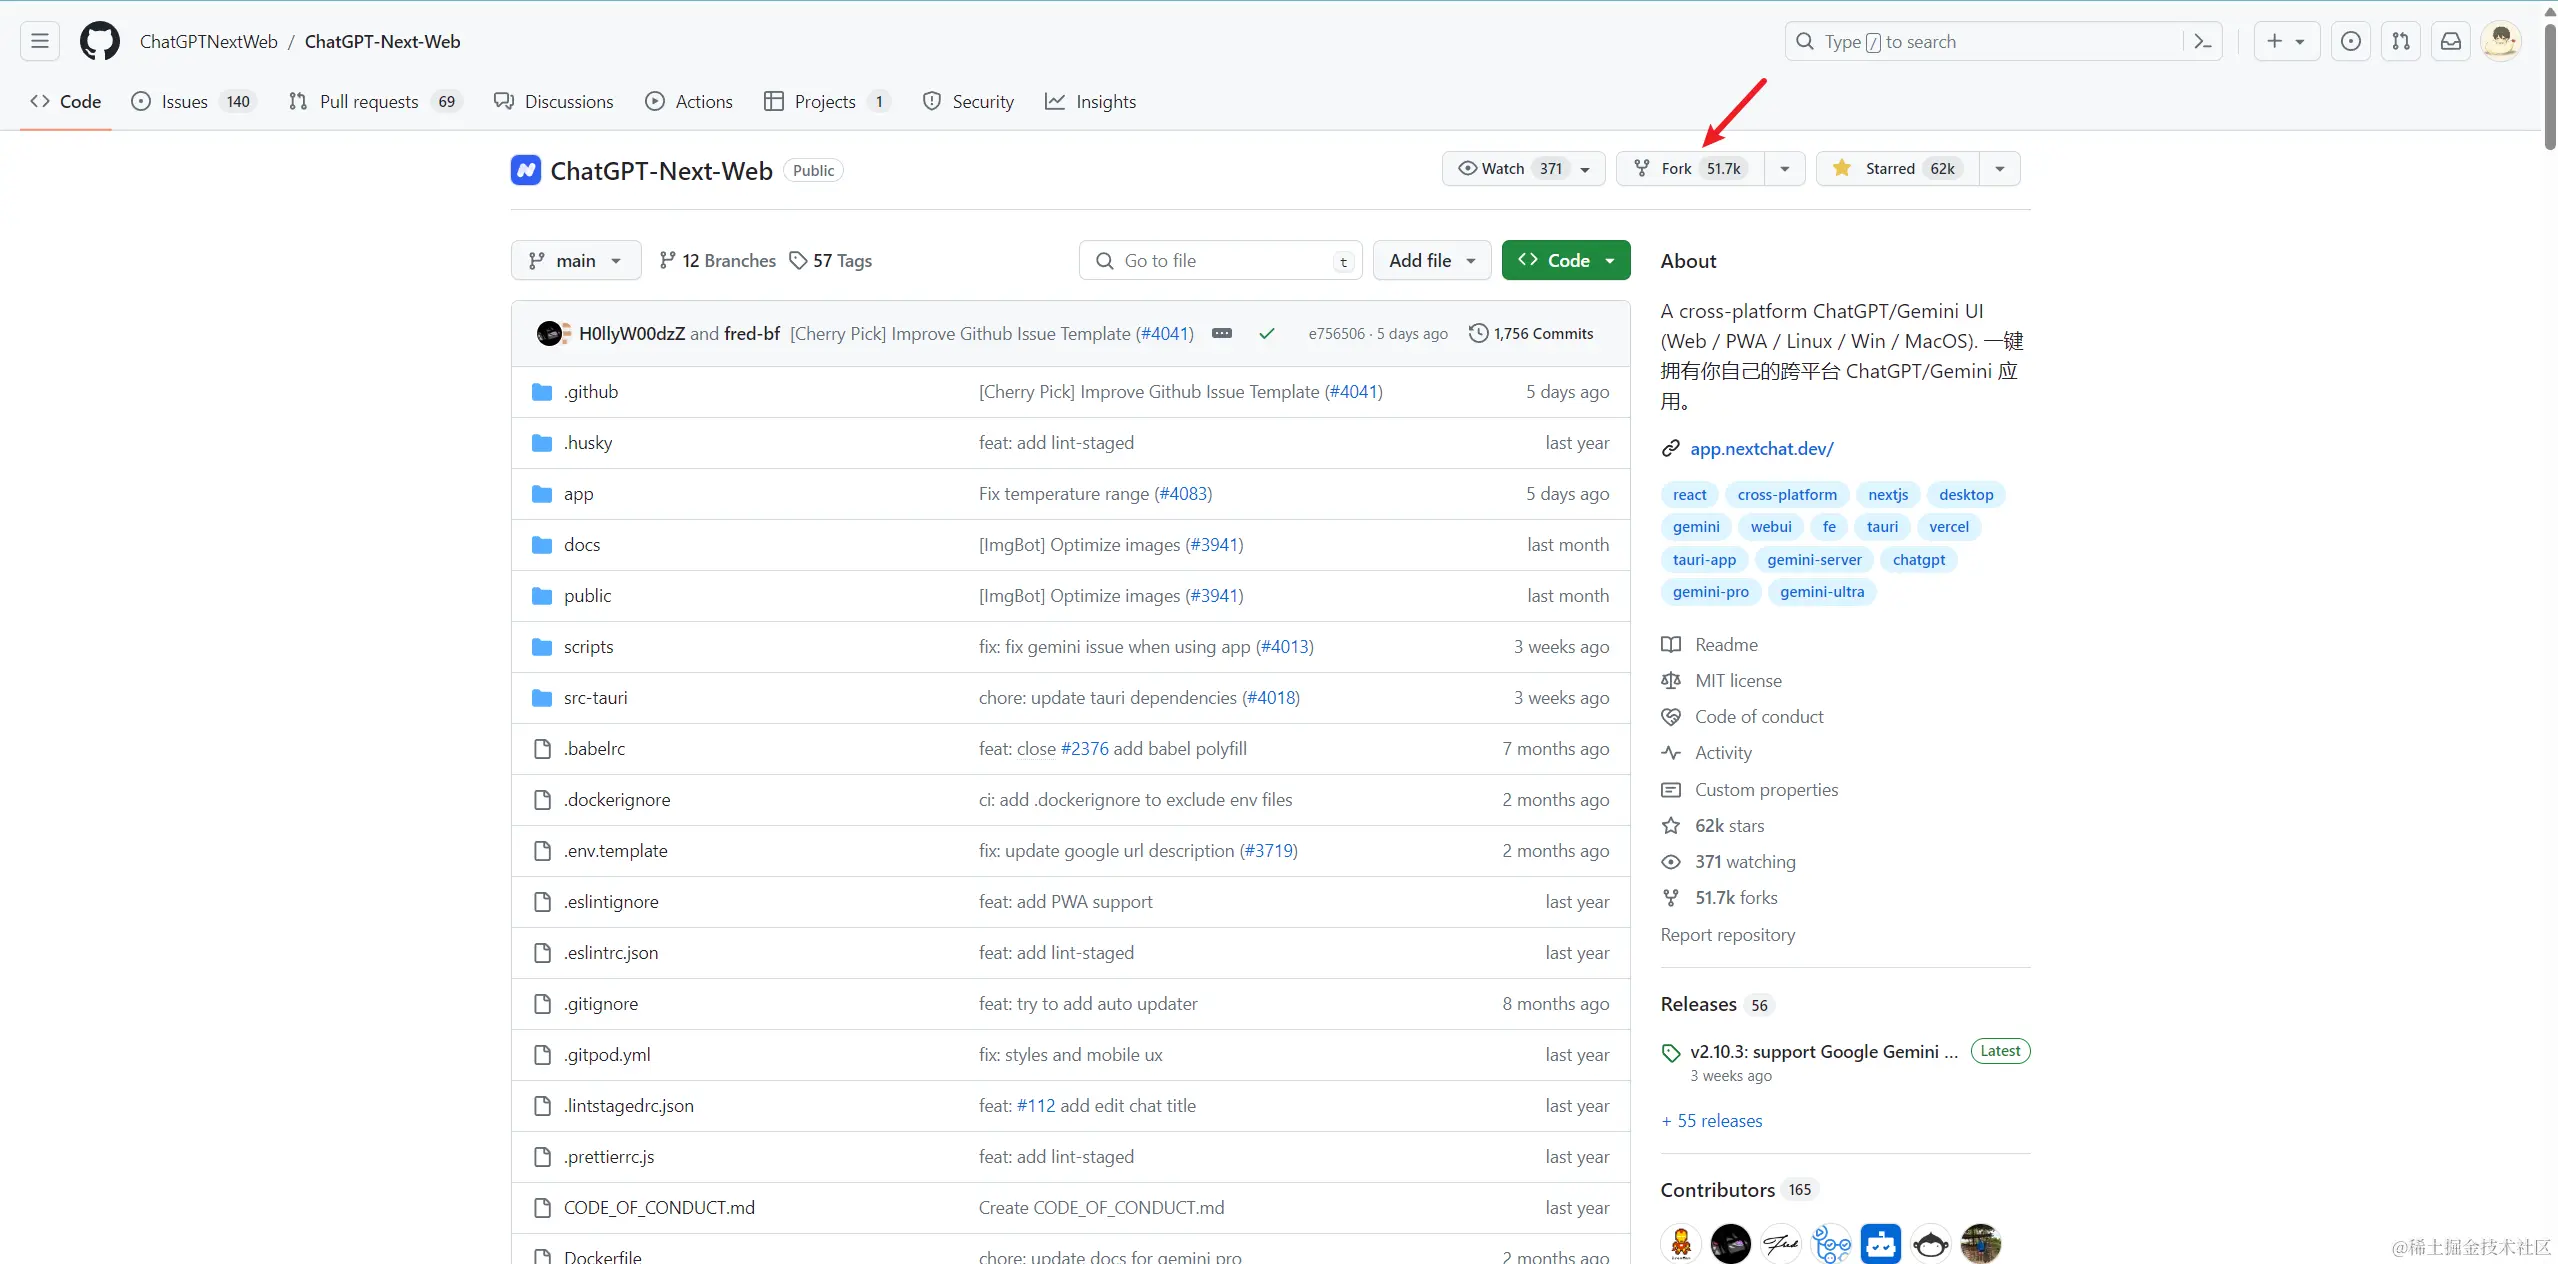Open your notifications inbox

click(x=2450, y=41)
